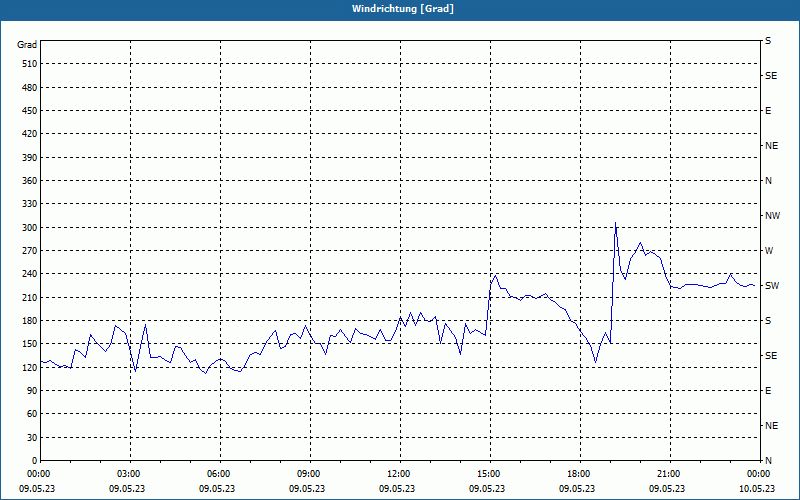Click the "Windrichtung [Grad]" chart title
The height and width of the screenshot is (500, 800).
coord(403,9)
